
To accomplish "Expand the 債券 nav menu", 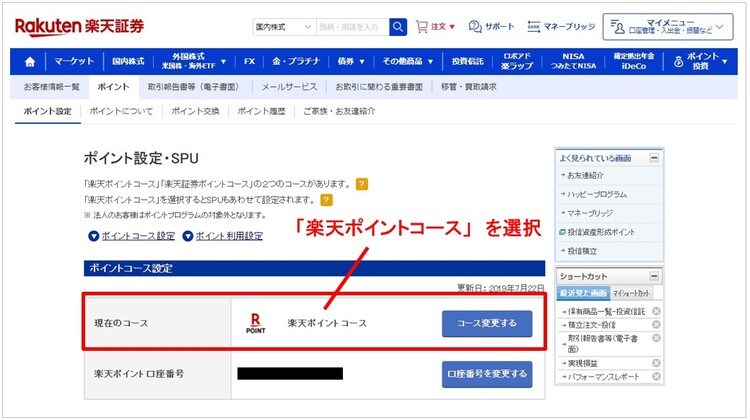I will 351,61.
